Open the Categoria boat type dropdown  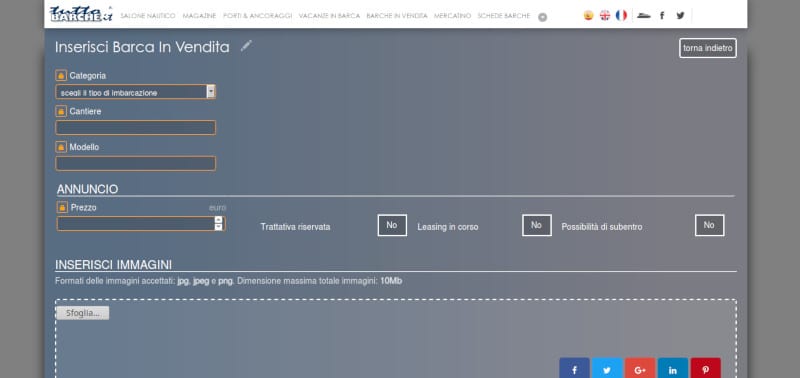(135, 92)
